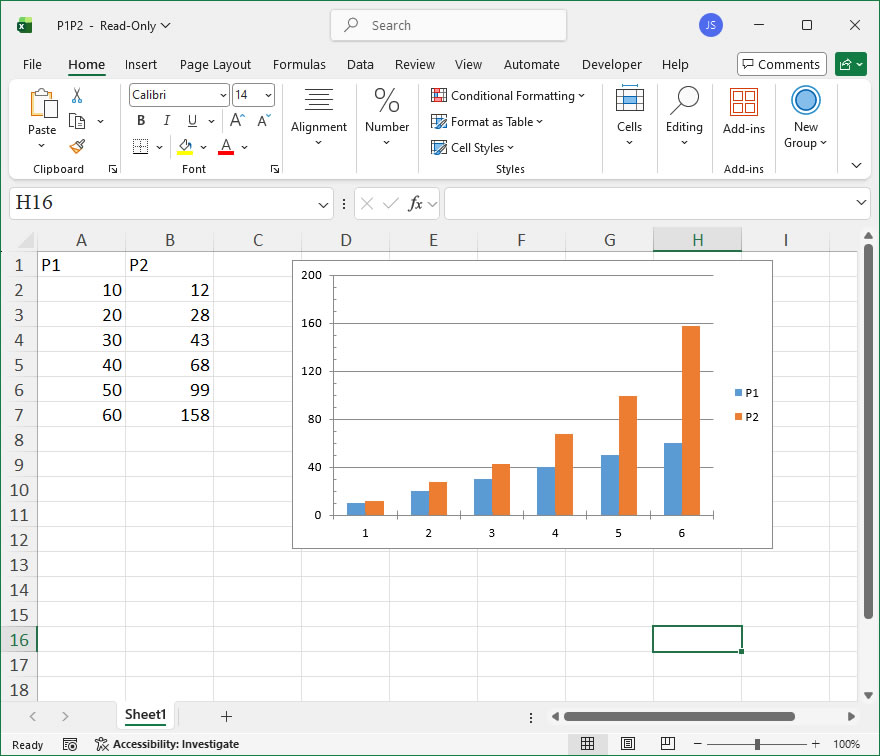Click the Insert Function fx icon
Image resolution: width=880 pixels, height=756 pixels.
point(415,204)
